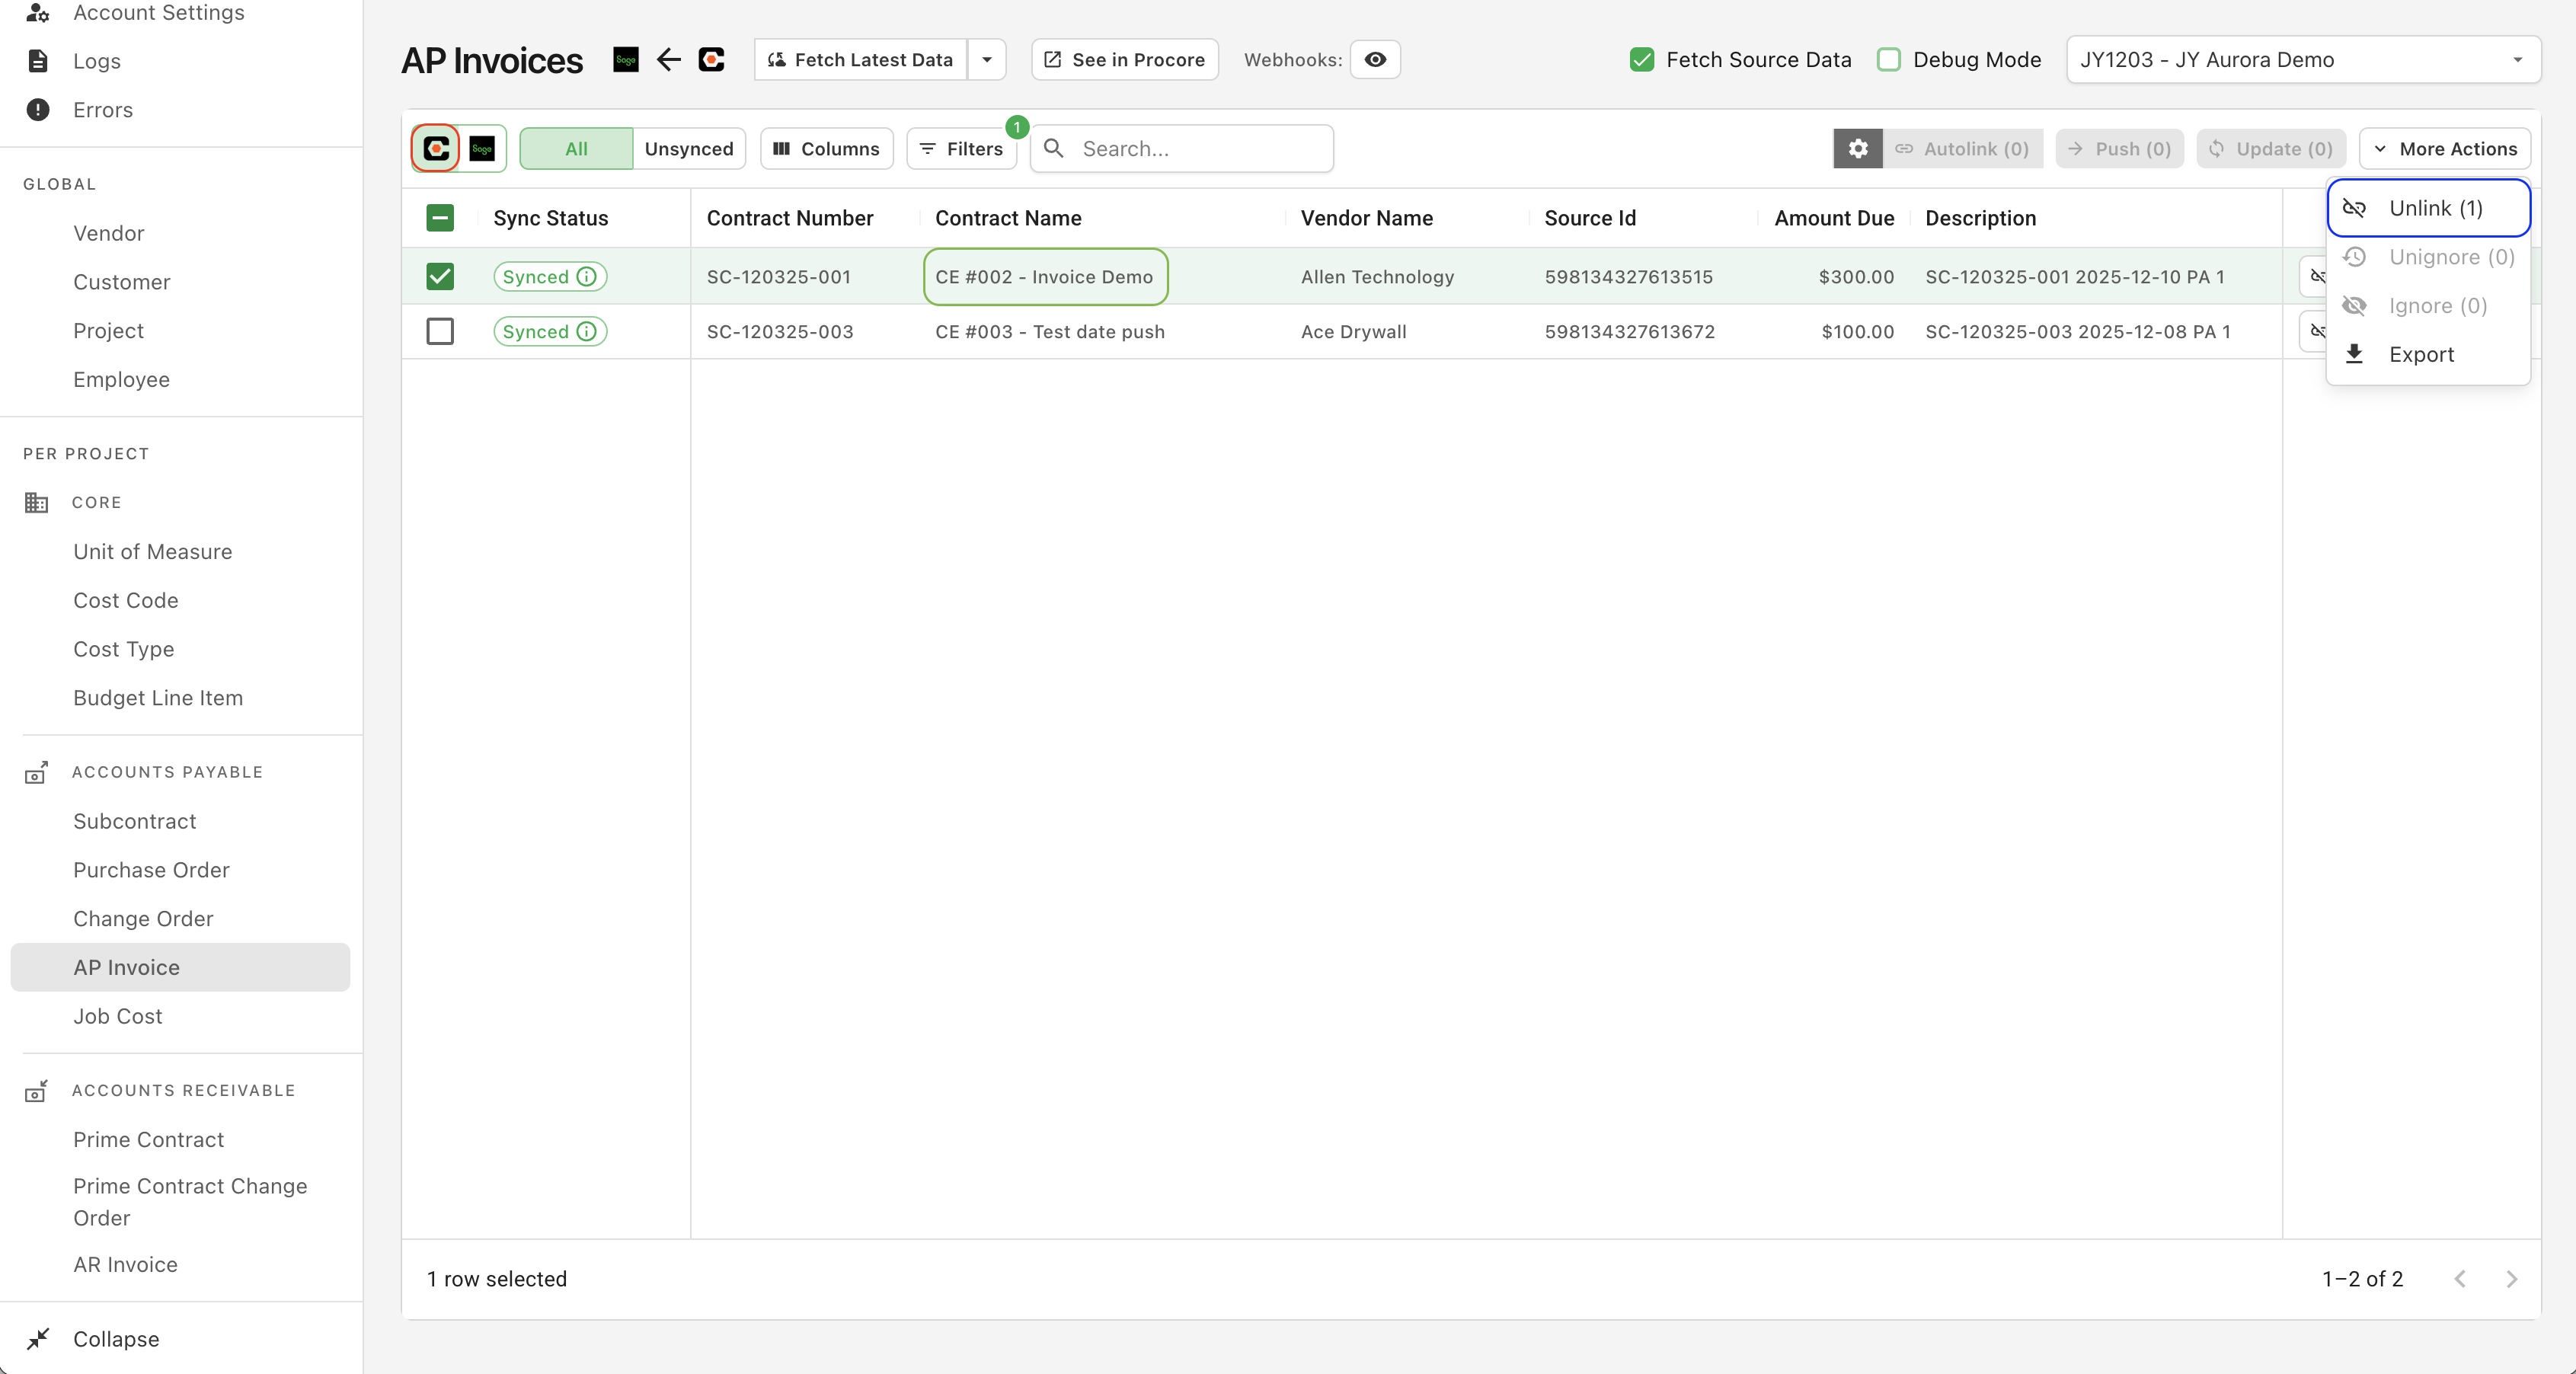Click info icon on second Synced badge

587,332
